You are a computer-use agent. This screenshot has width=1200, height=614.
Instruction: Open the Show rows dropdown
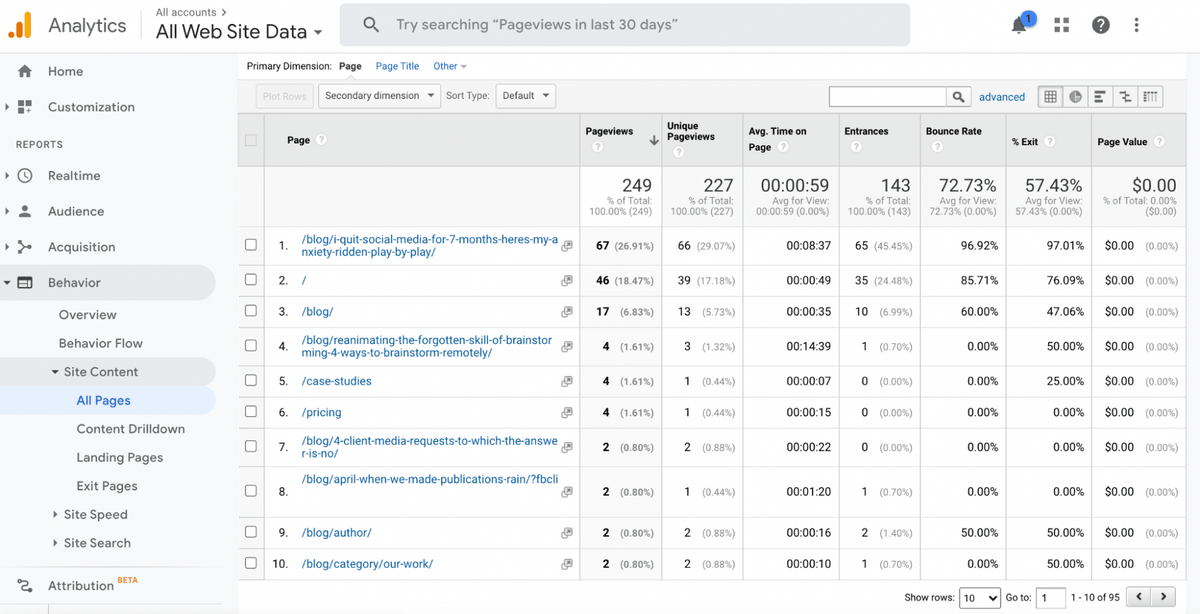click(x=979, y=597)
